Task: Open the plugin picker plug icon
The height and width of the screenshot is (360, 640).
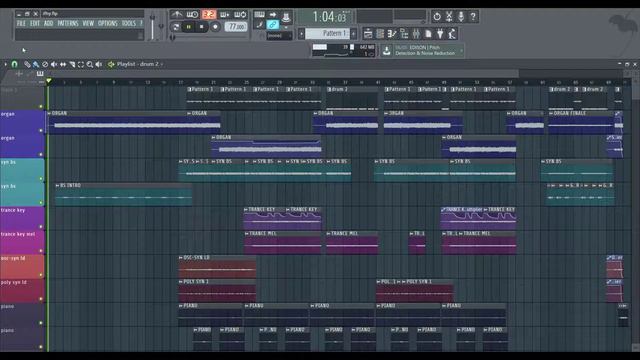Action: pyautogui.click(x=440, y=33)
